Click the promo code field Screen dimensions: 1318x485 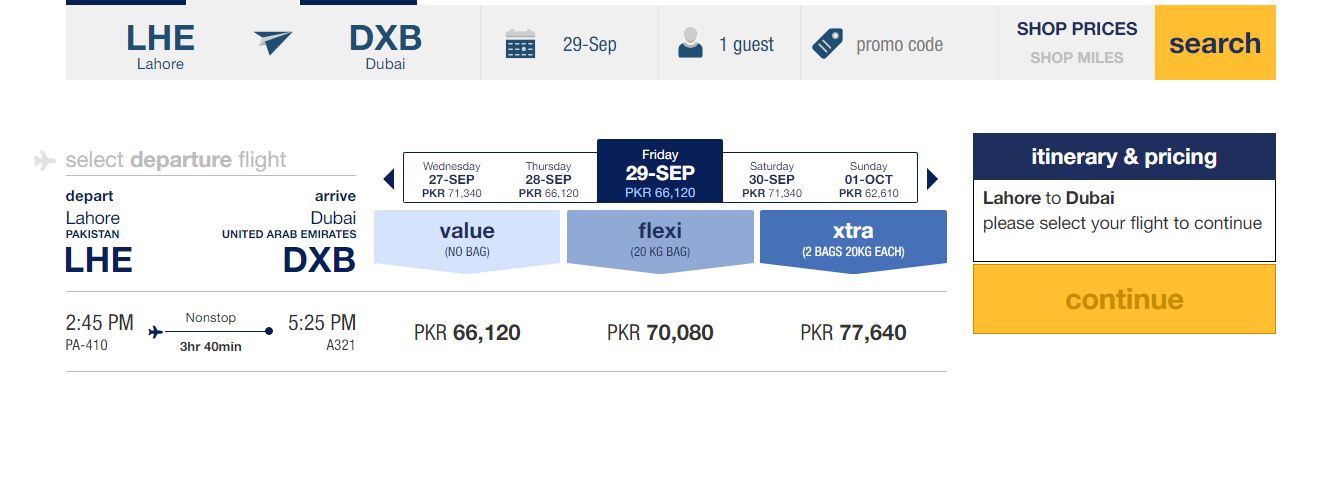click(x=900, y=45)
